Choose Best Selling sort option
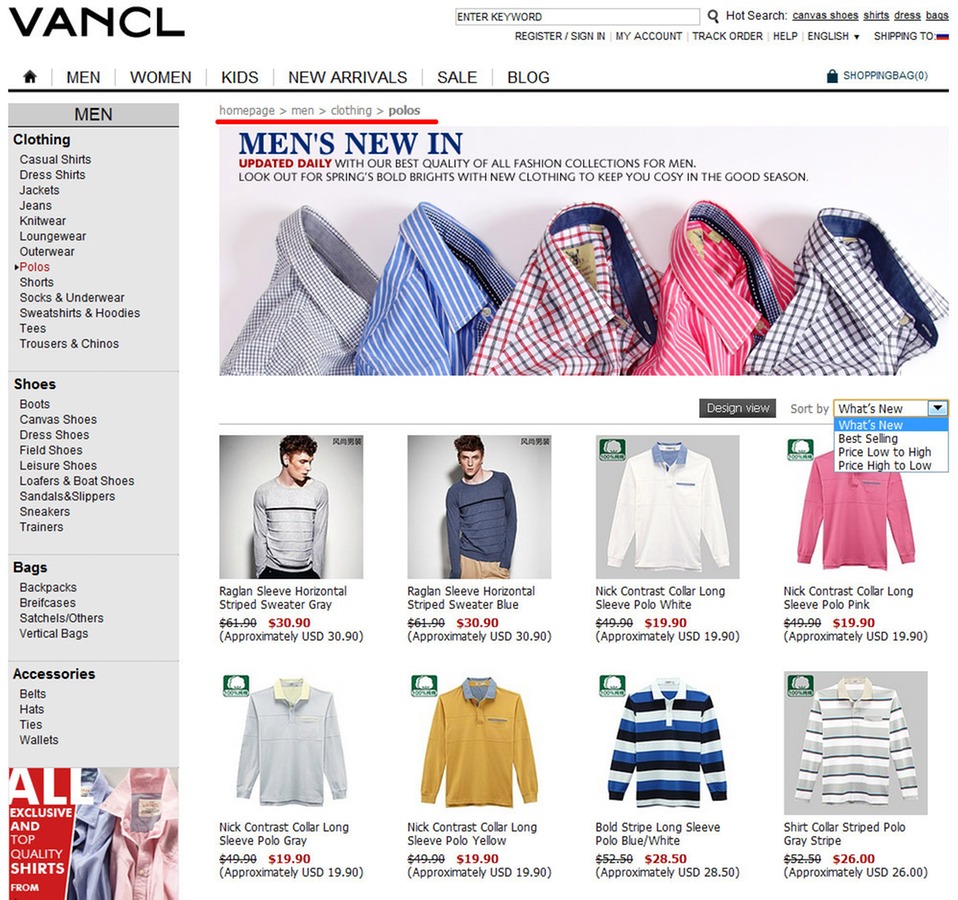958x900 pixels. pos(868,439)
